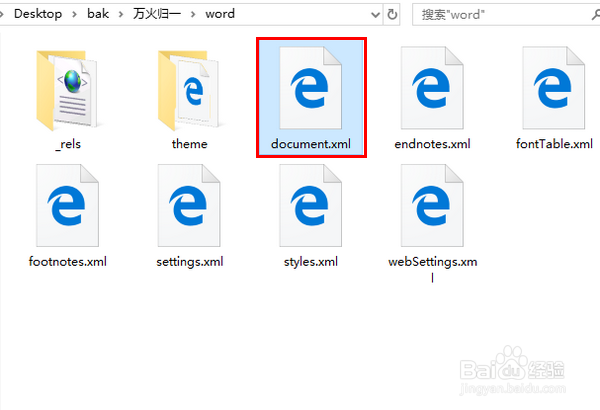Expand the chevron after bak in path

click(121, 15)
